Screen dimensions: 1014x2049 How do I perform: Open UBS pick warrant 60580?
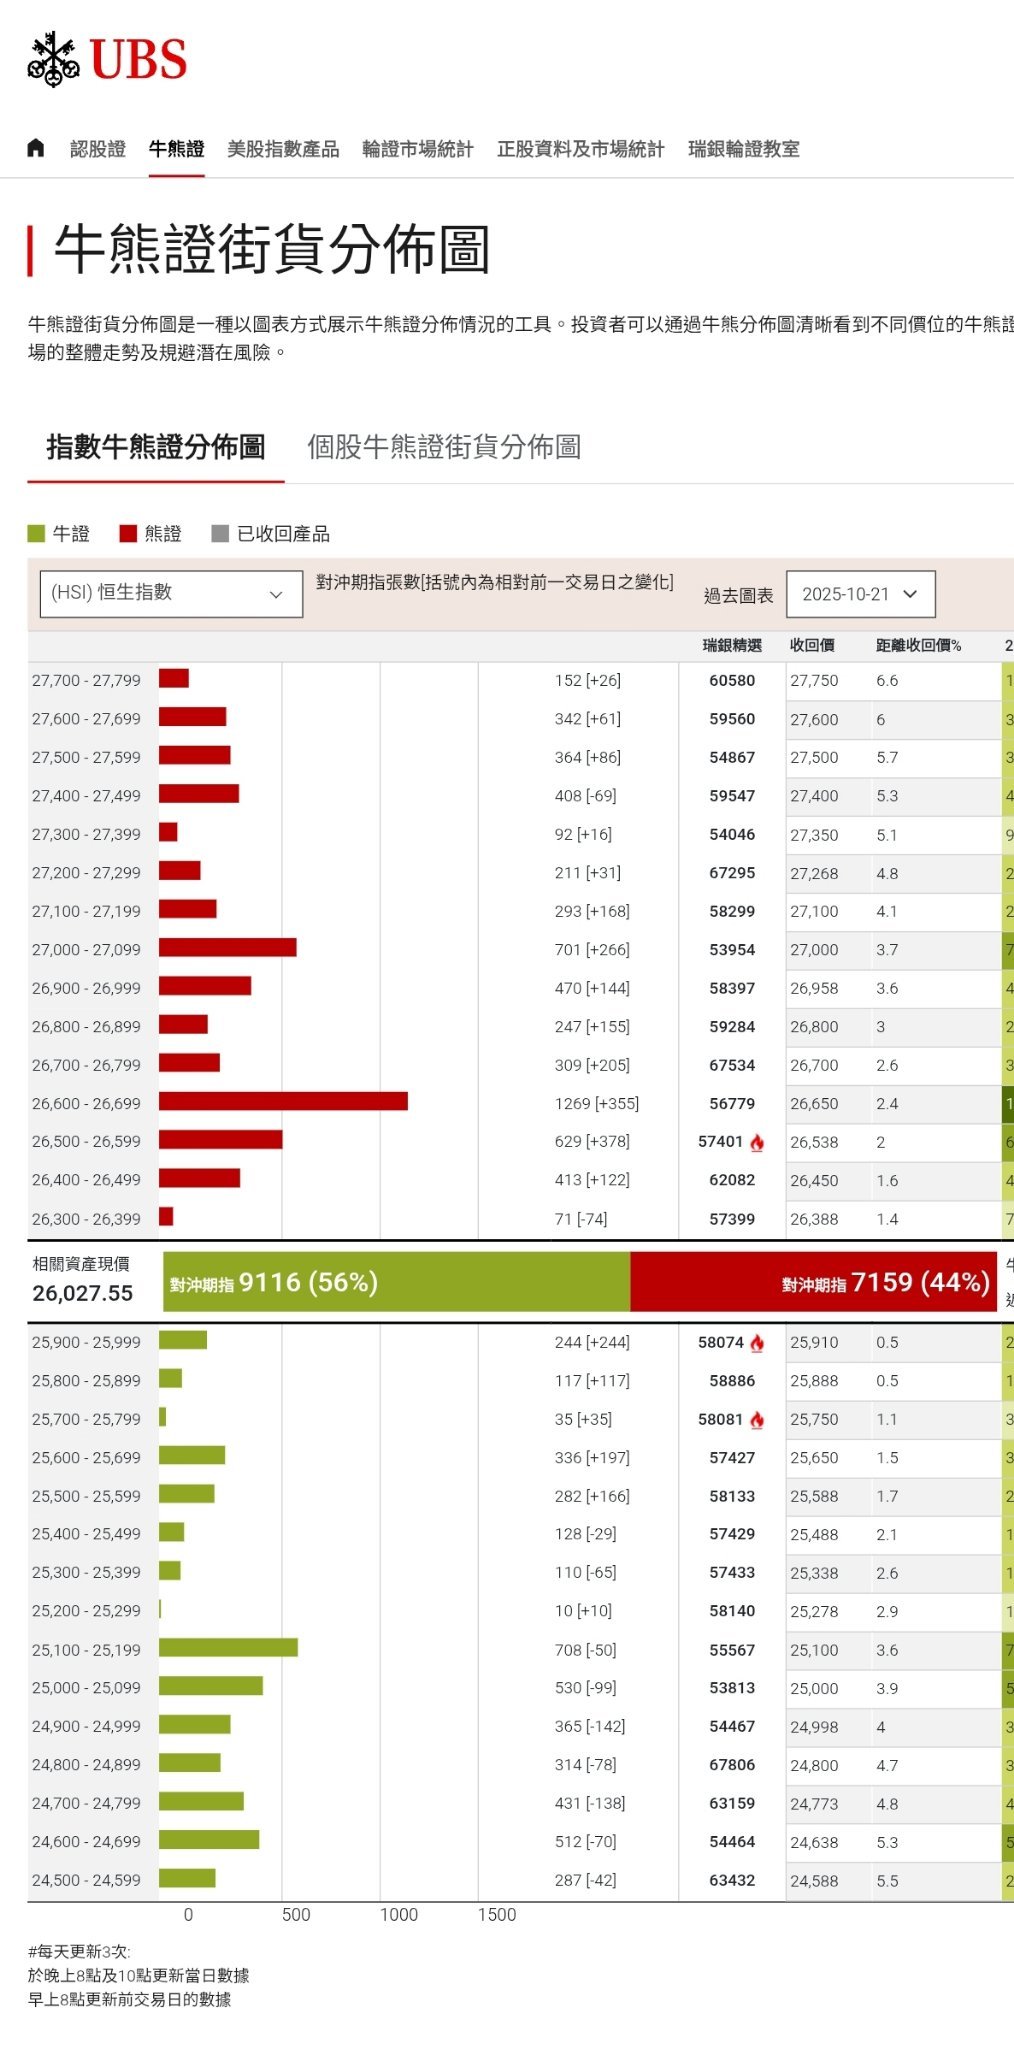pyautogui.click(x=732, y=681)
